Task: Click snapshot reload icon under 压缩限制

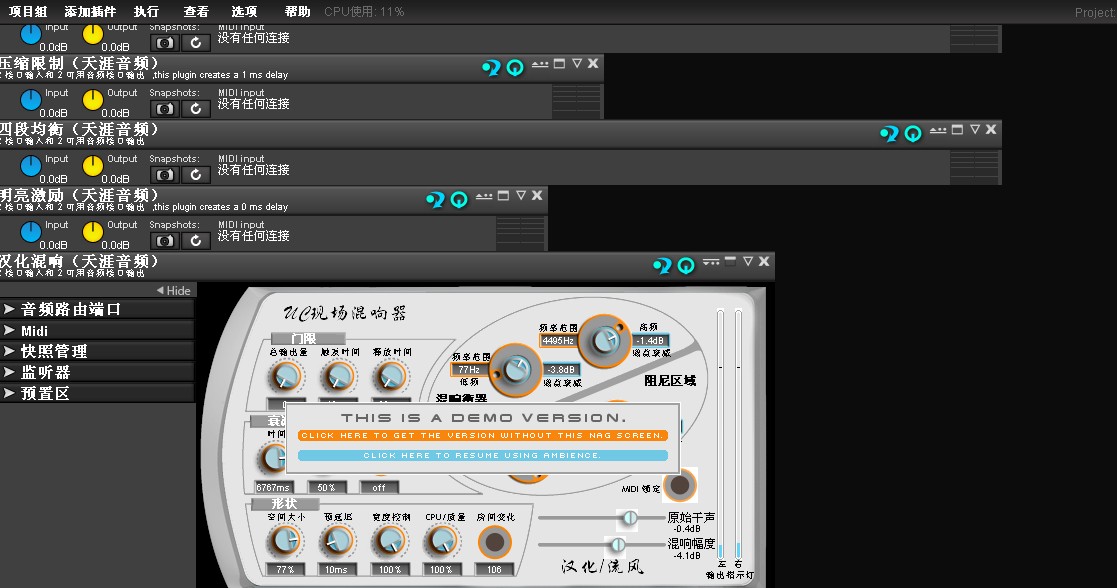Action: 196,109
